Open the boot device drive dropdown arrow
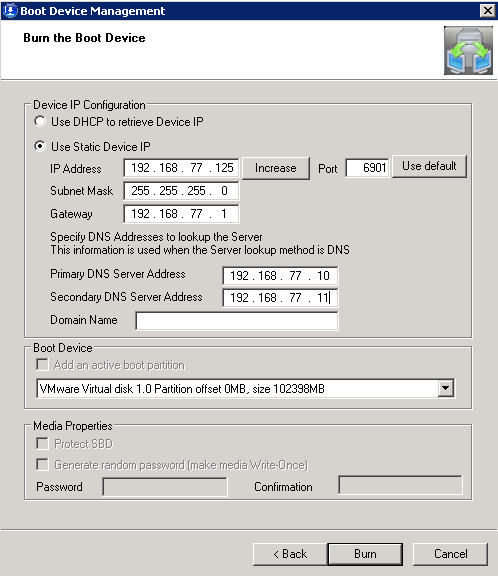The image size is (498, 576). click(445, 388)
